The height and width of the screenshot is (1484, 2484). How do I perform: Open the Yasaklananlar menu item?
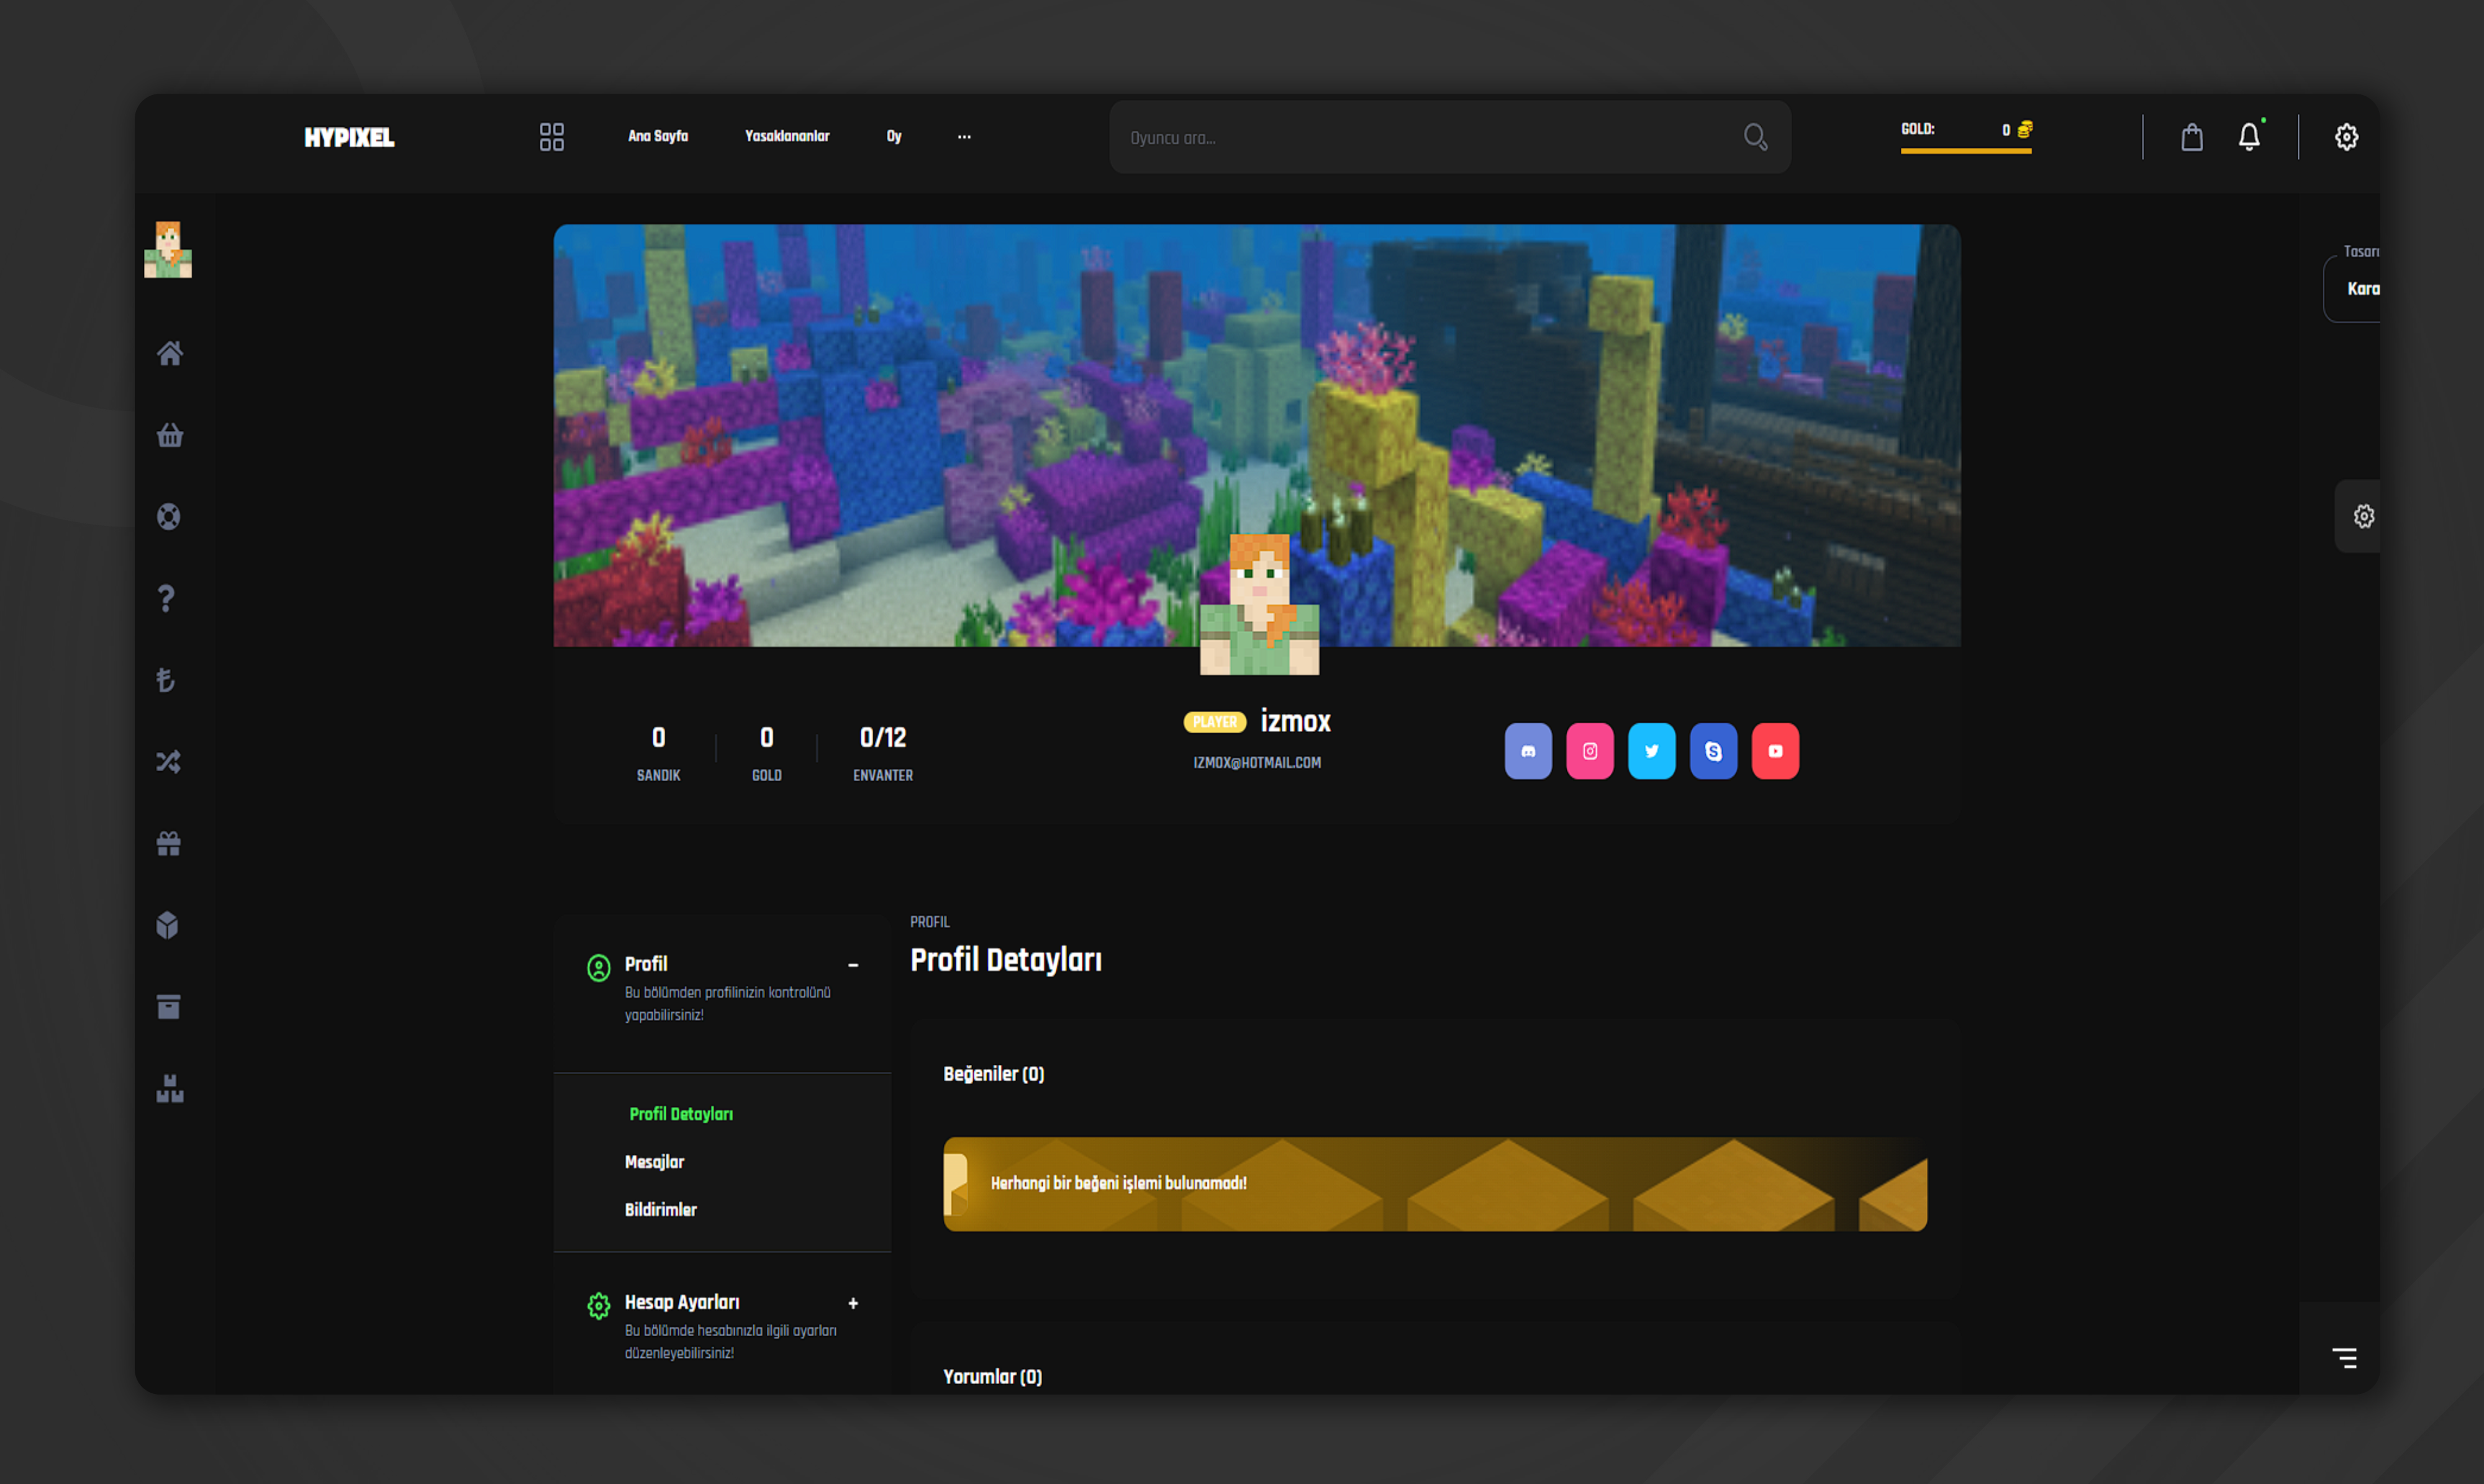[x=786, y=136]
